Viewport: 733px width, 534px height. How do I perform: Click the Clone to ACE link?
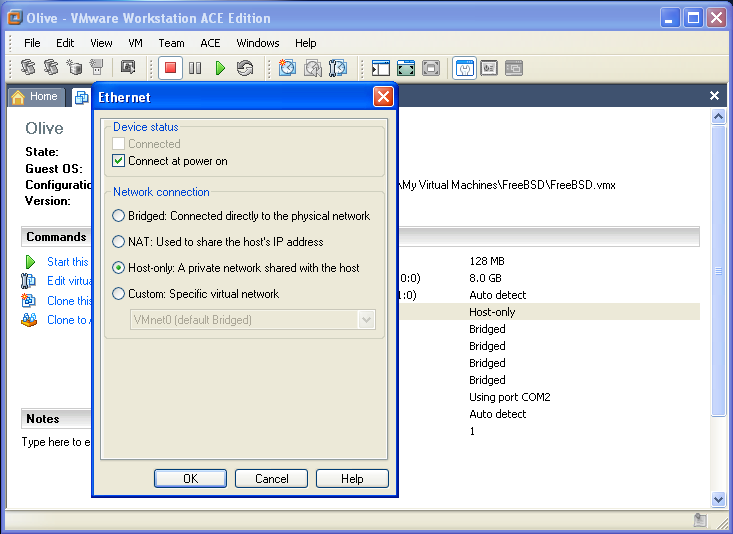point(69,320)
